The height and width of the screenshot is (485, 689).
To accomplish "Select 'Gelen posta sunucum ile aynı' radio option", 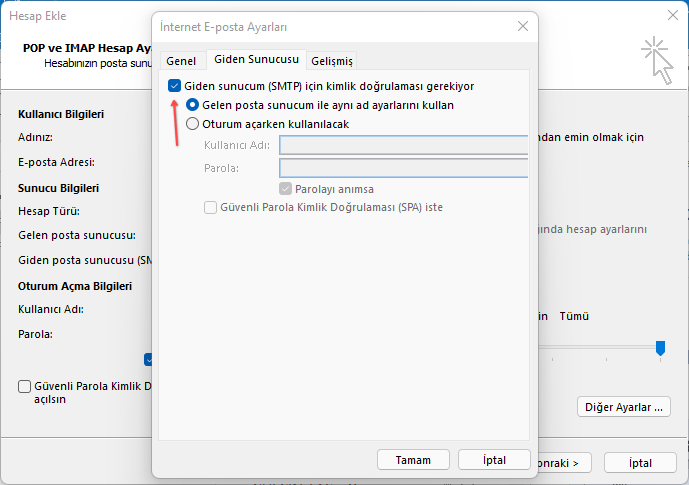I will tap(193, 105).
